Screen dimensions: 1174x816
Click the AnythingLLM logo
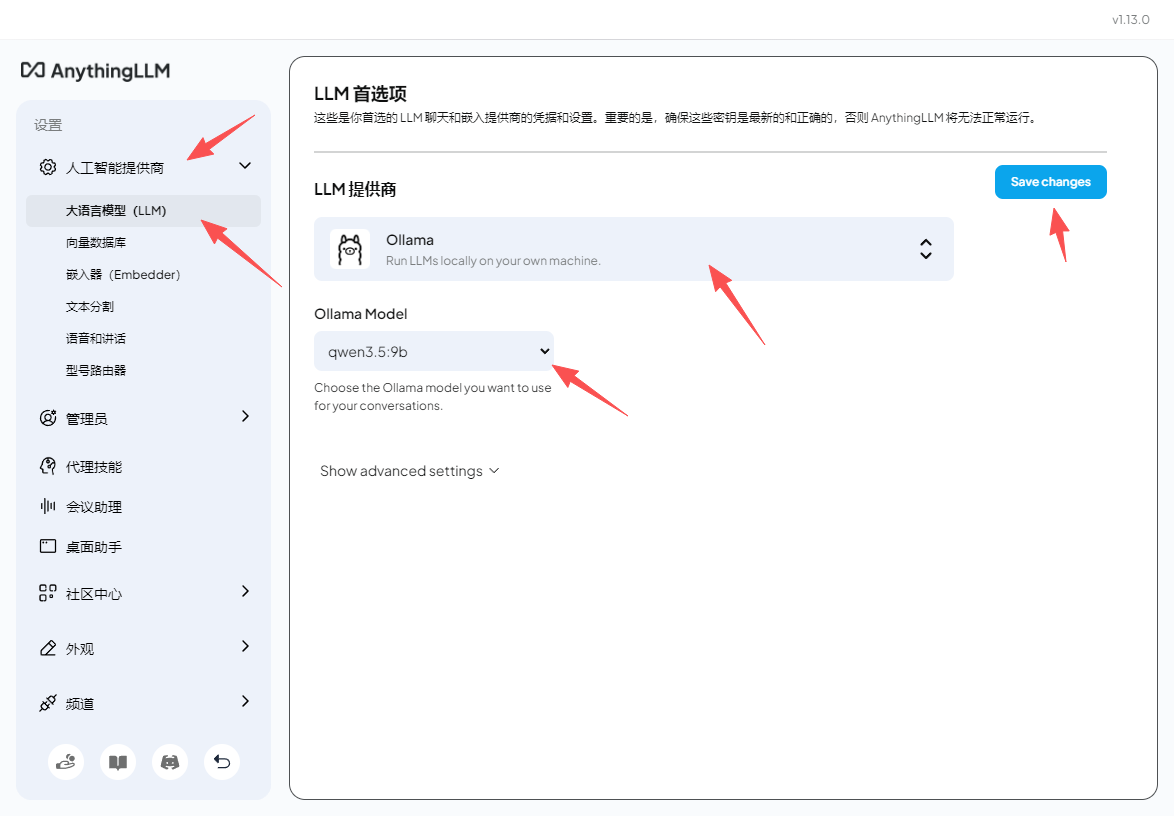[95, 70]
